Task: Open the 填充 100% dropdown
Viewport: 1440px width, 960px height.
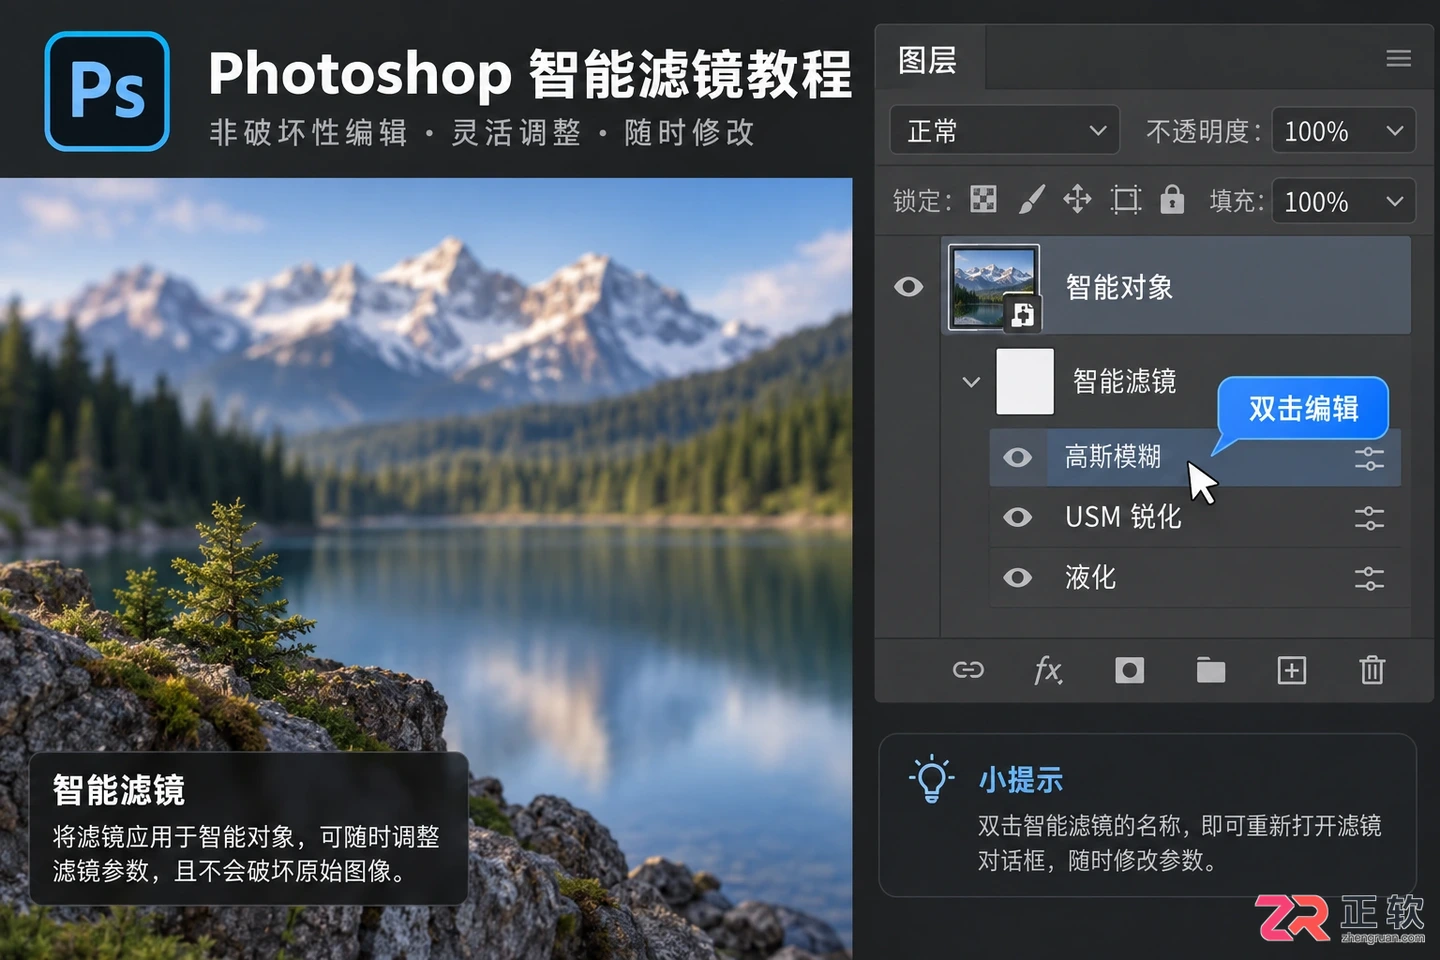Action: point(1343,202)
